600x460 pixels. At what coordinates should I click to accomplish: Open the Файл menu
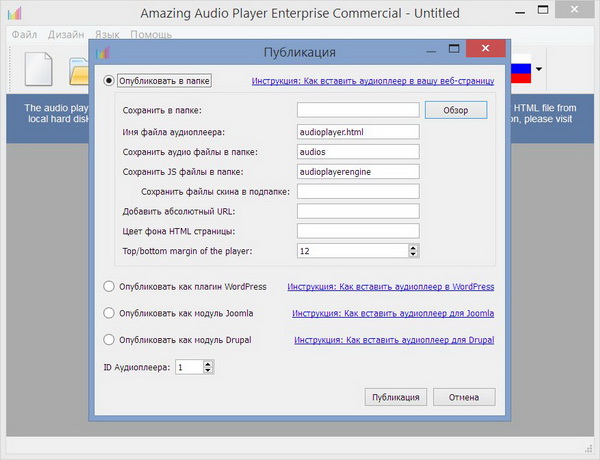click(24, 34)
